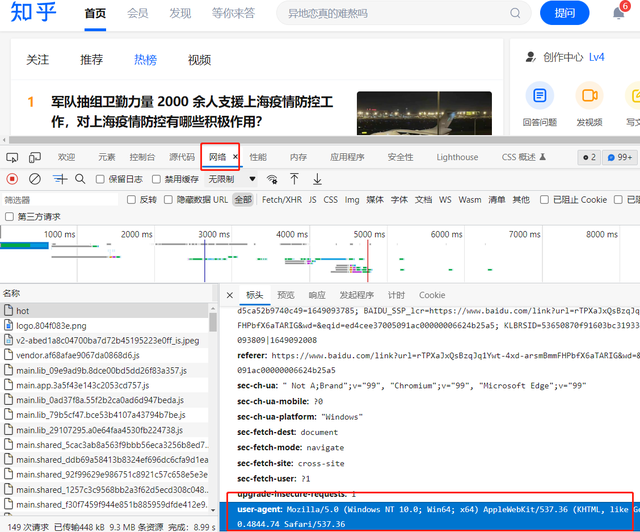Export HAR file download arrow icon
Image resolution: width=640 pixels, height=532 pixels.
(317, 179)
